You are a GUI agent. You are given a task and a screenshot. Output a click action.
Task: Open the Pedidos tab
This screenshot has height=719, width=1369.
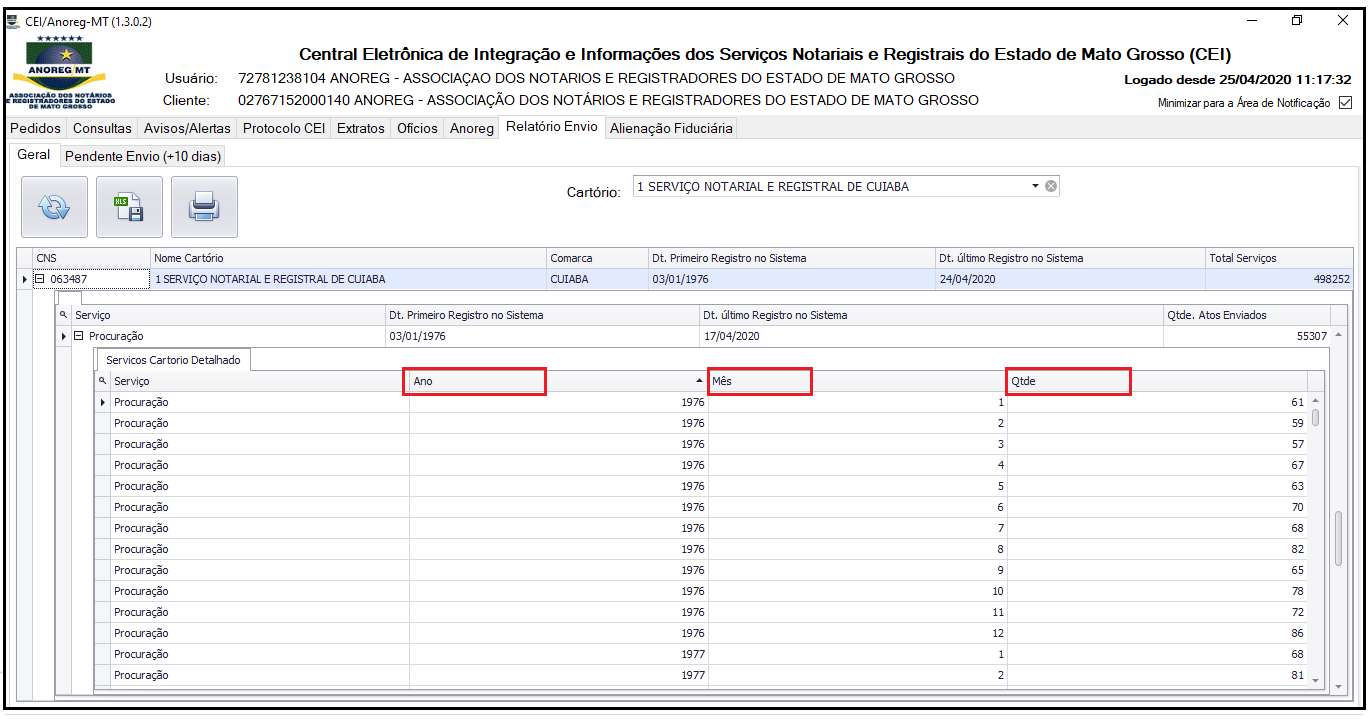[x=35, y=128]
